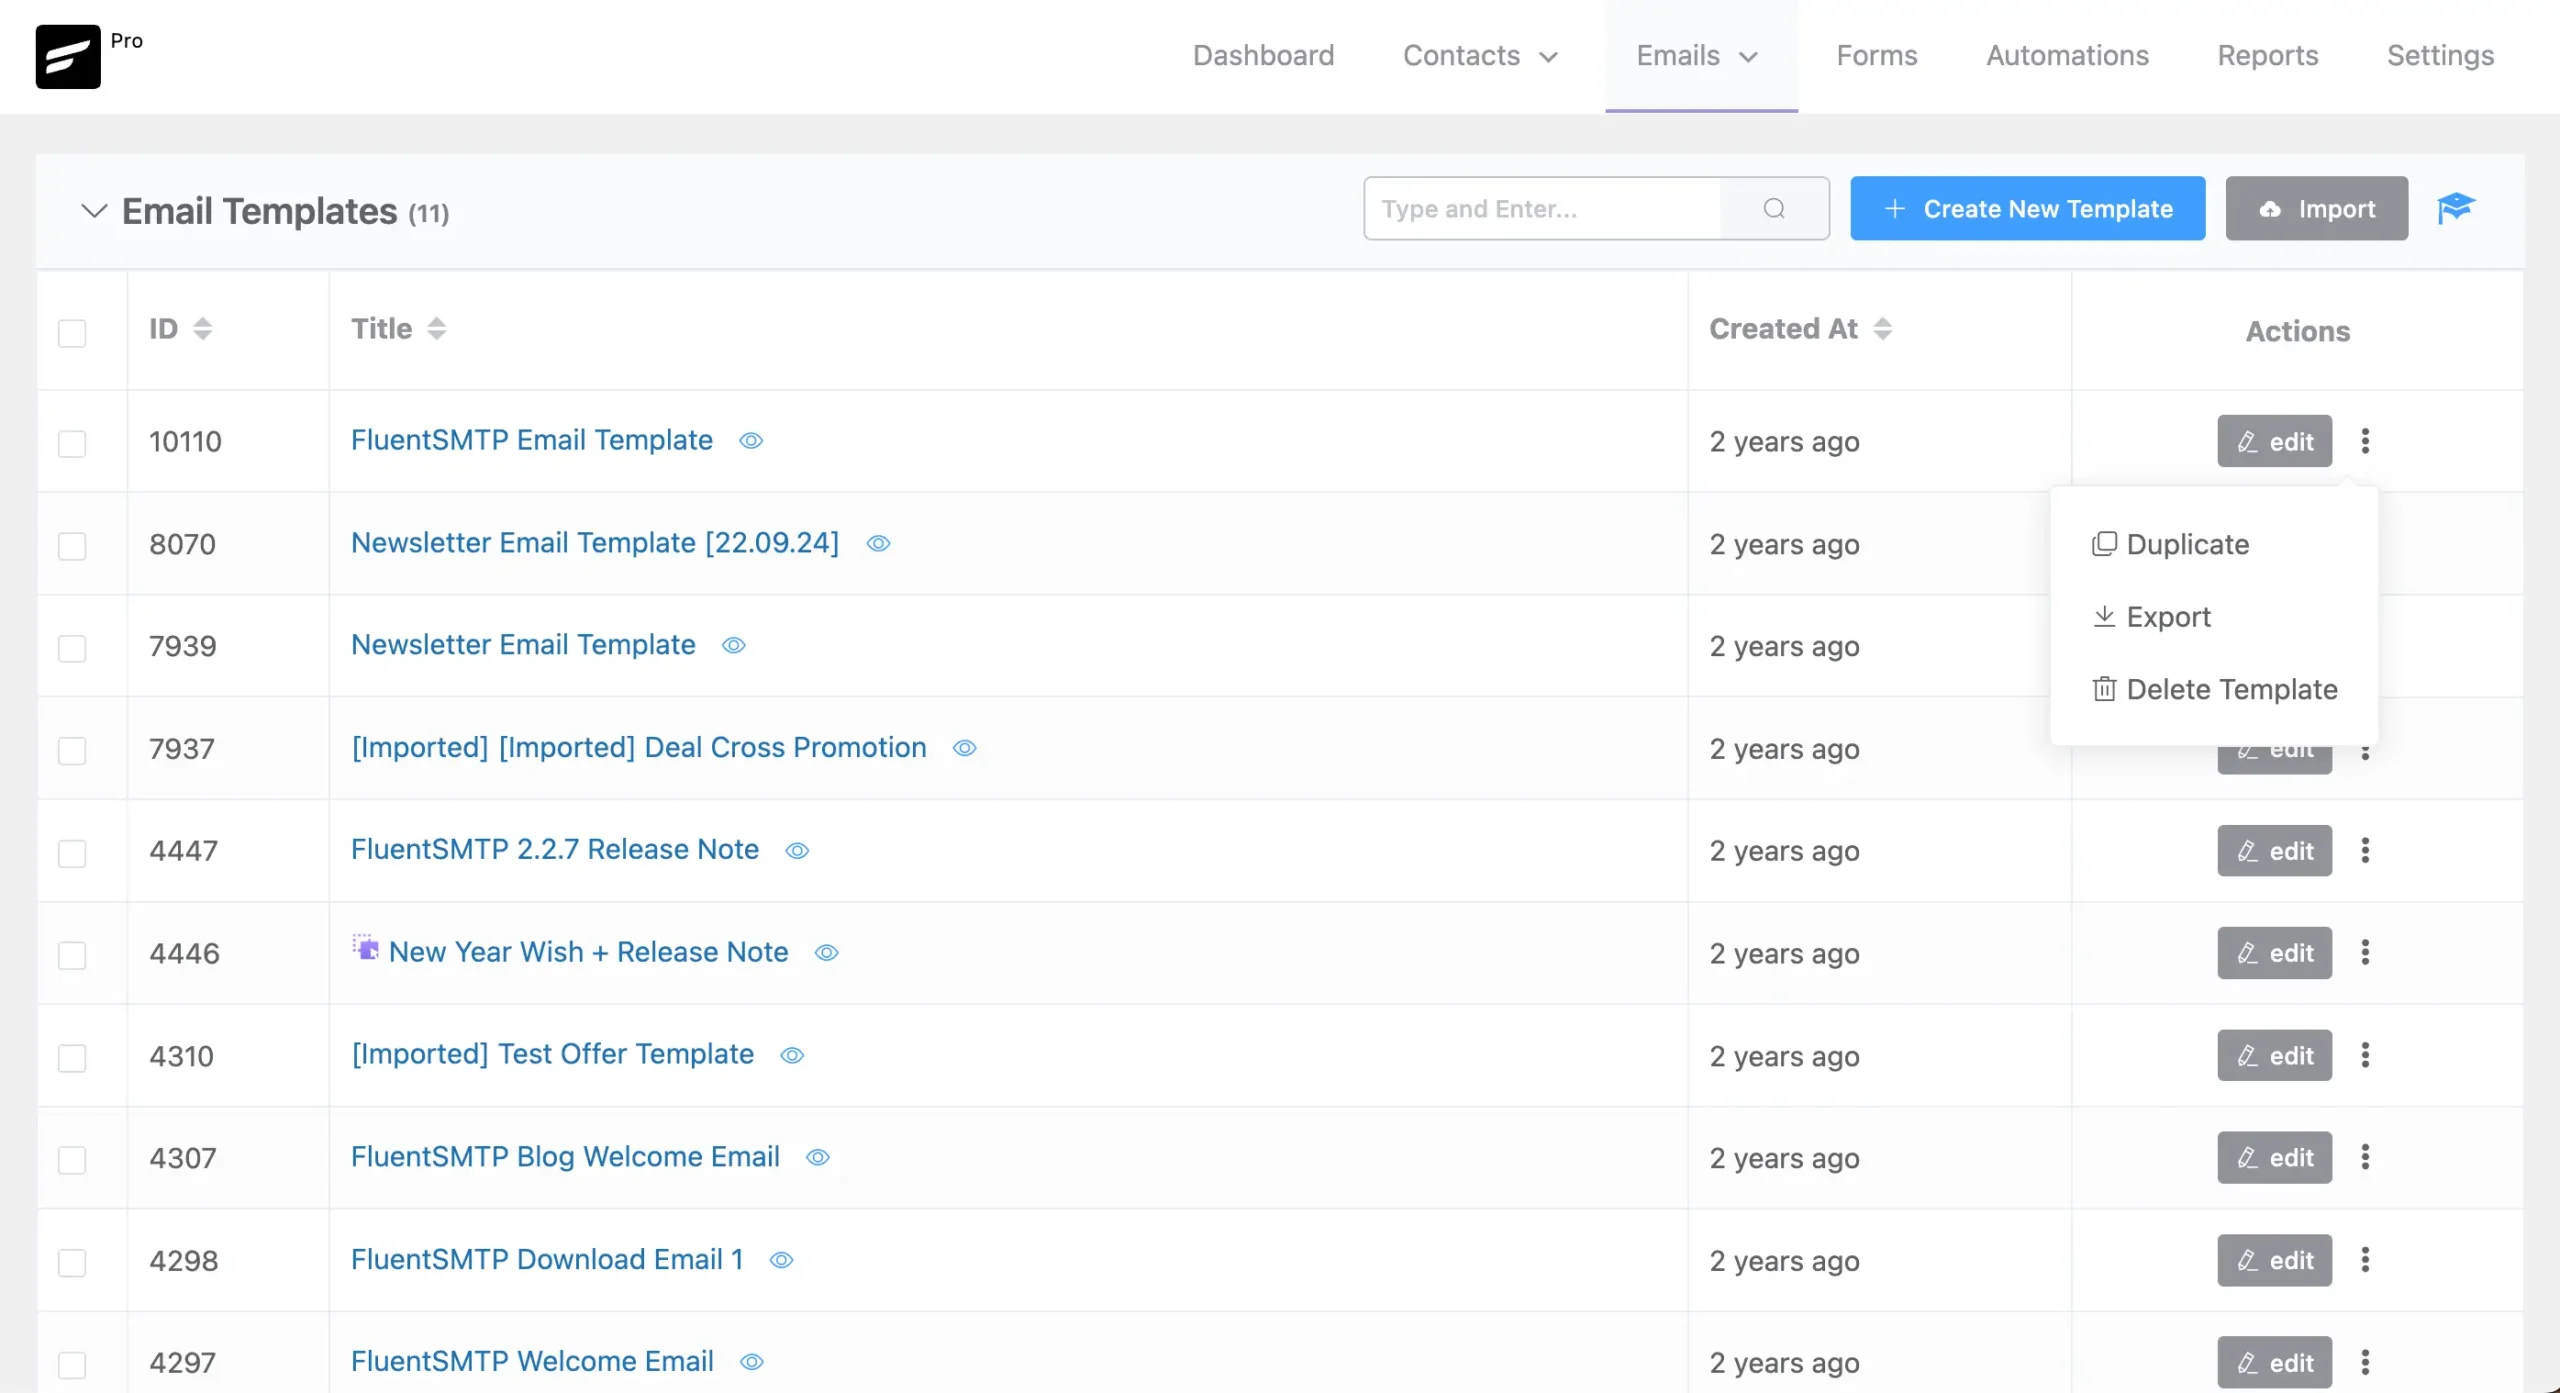The image size is (2560, 1393).
Task: Sort by Title column arrows
Action: pos(436,329)
